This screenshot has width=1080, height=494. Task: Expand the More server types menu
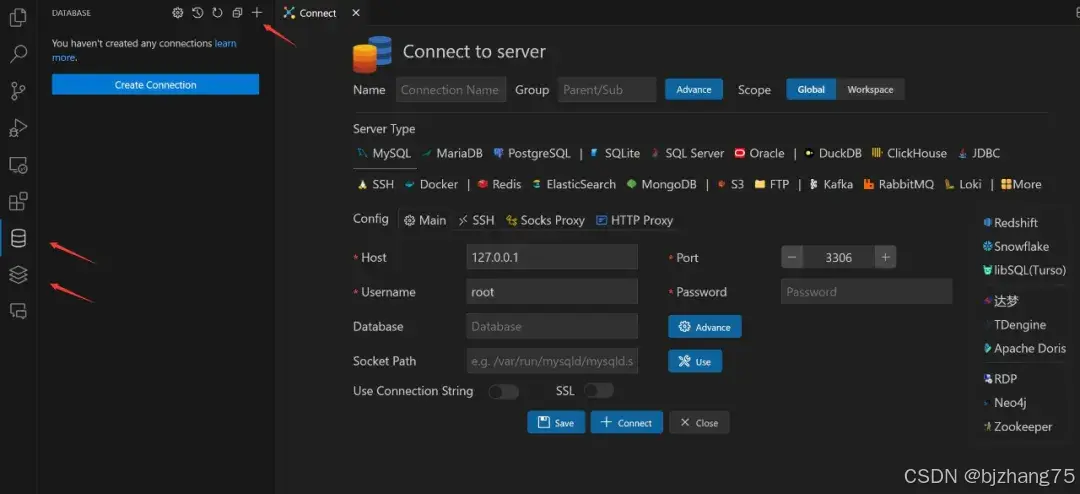click(1021, 185)
